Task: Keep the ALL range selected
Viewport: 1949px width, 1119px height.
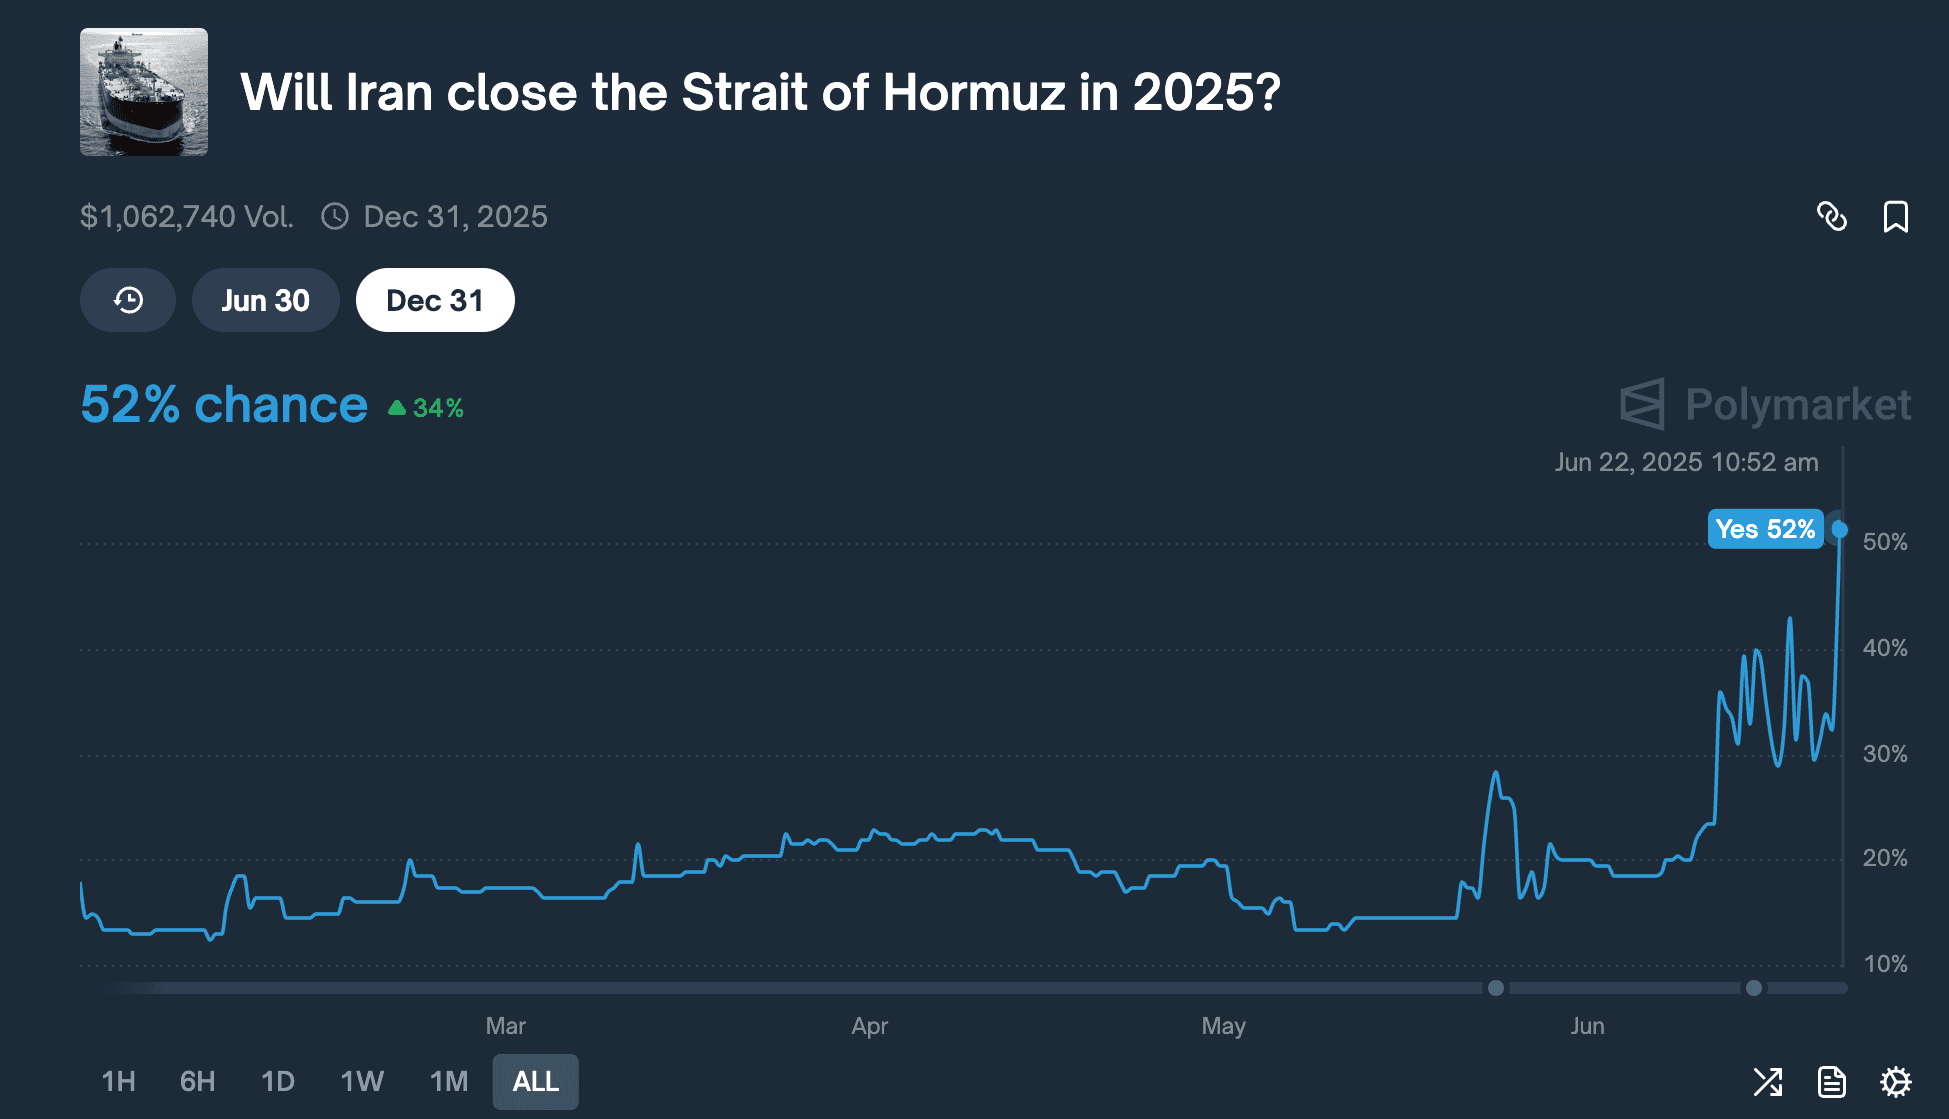Action: tap(535, 1081)
